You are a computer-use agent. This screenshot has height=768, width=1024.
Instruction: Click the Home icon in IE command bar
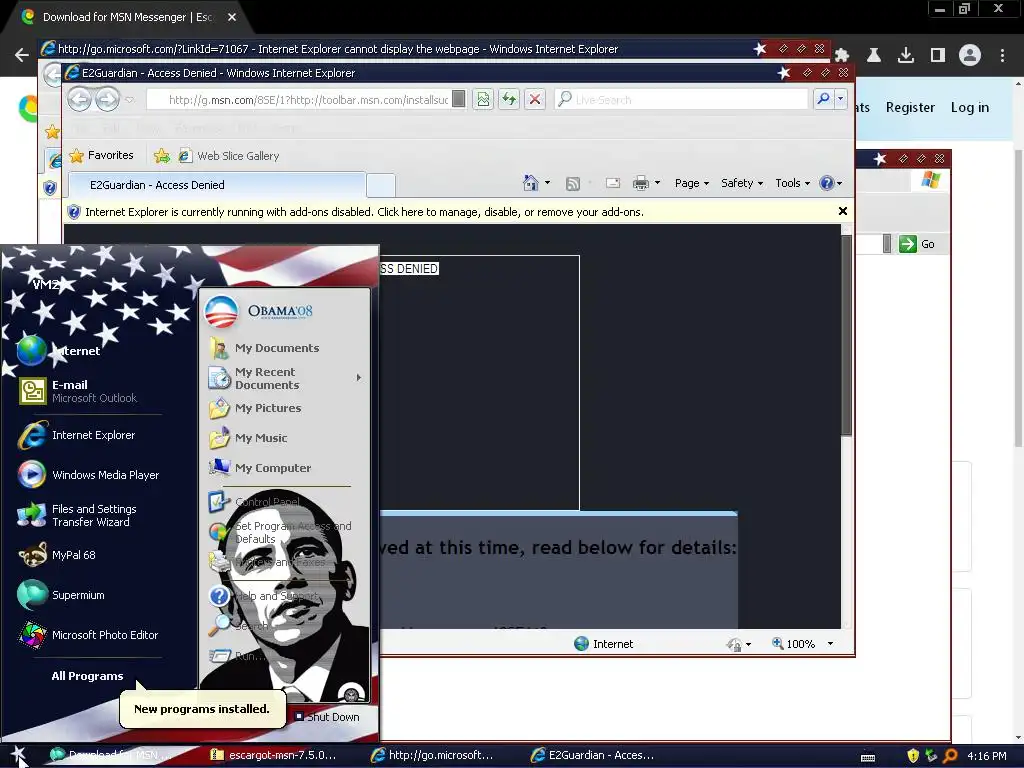531,183
